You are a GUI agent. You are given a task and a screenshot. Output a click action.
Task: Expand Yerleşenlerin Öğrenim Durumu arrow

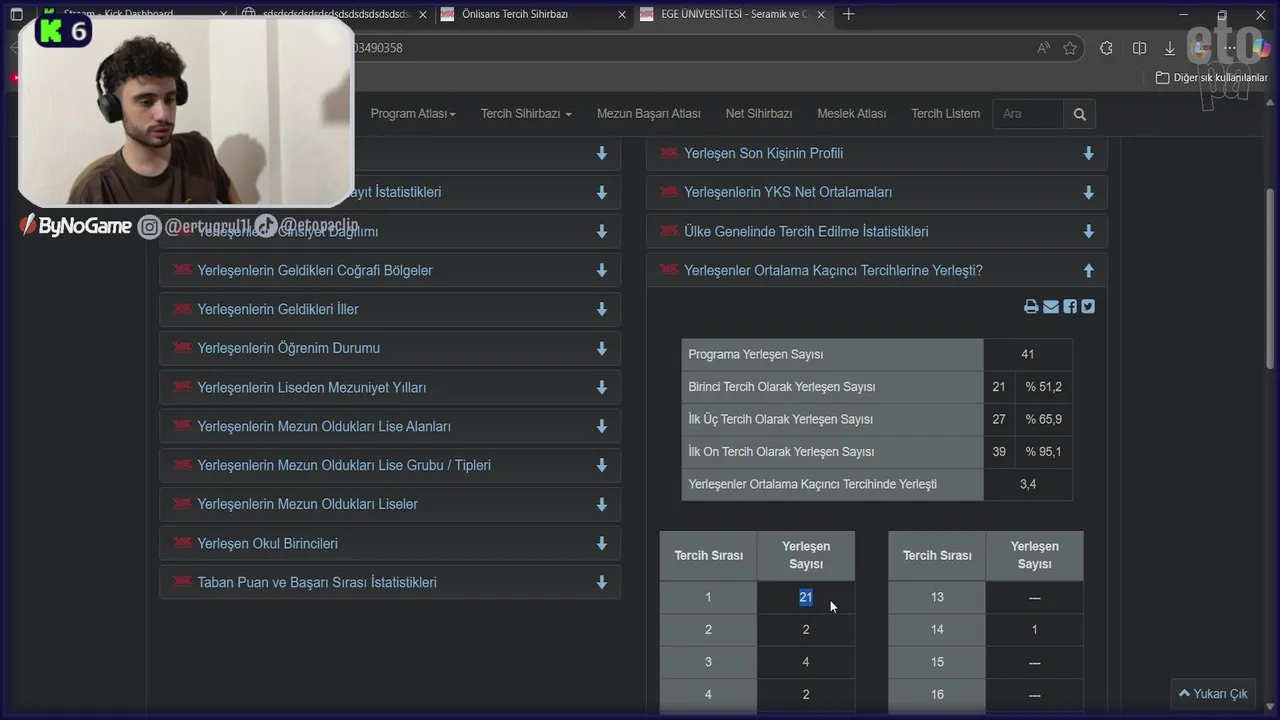[602, 349]
